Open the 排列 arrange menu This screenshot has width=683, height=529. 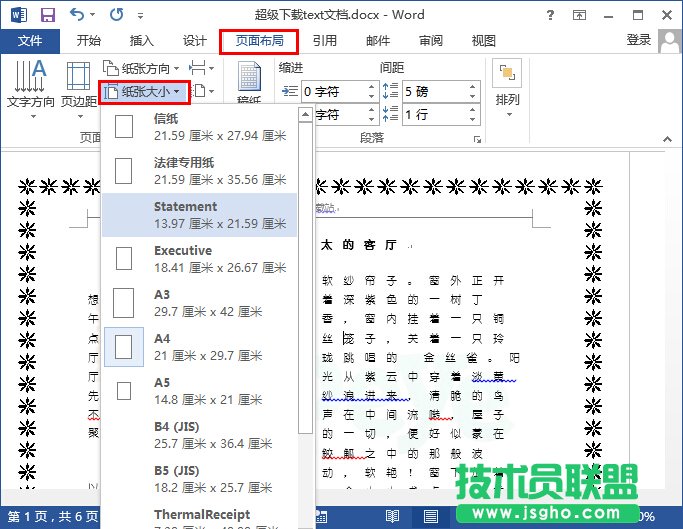coord(507,89)
